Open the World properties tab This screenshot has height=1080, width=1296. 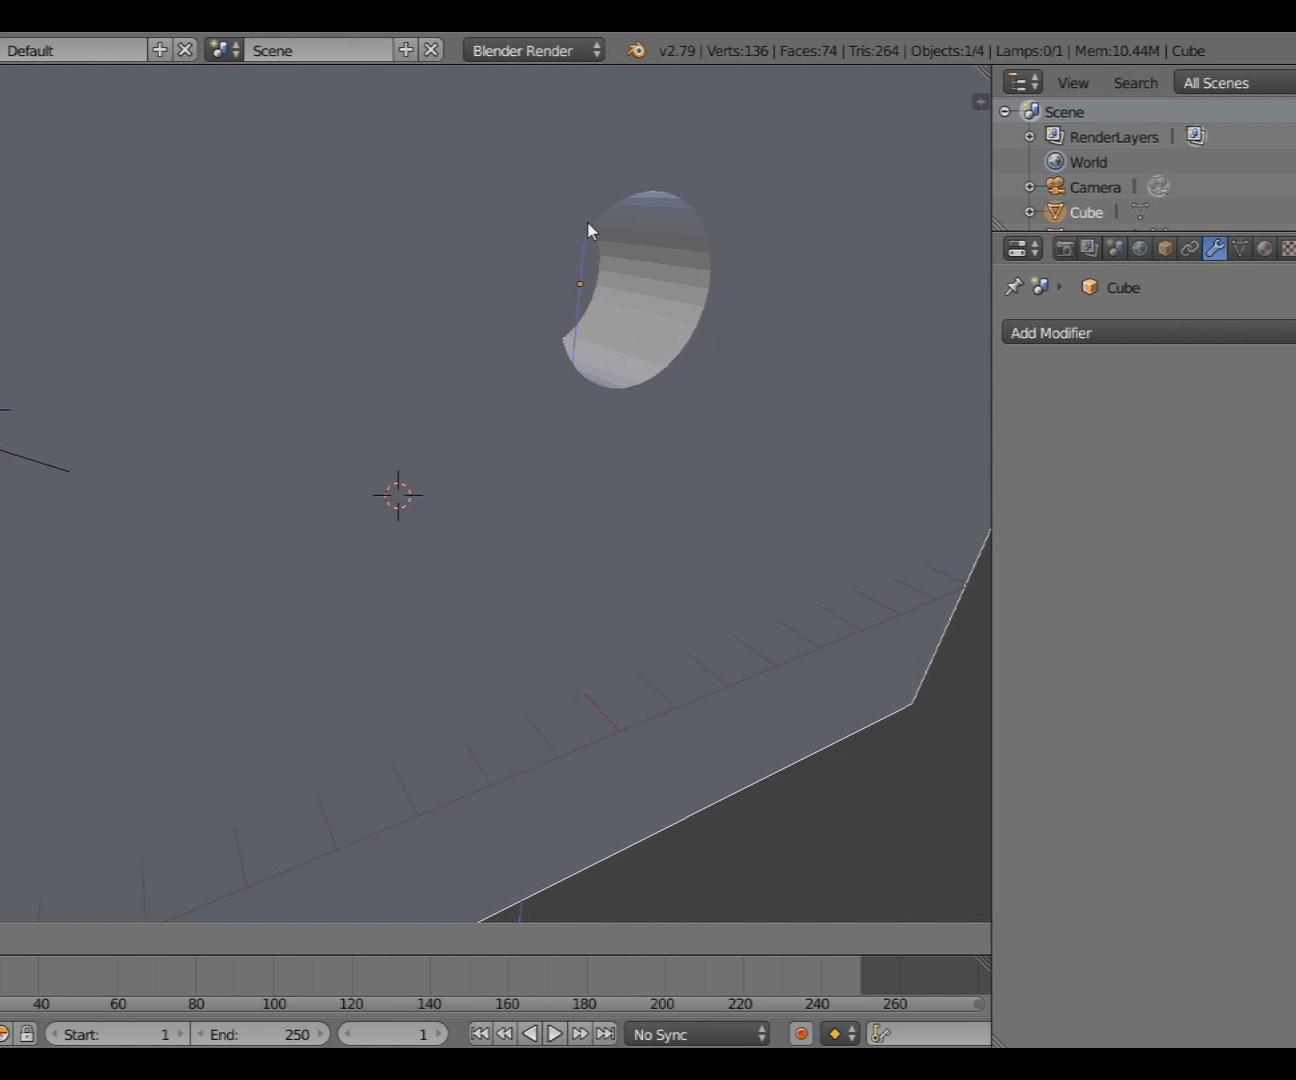pos(1139,248)
